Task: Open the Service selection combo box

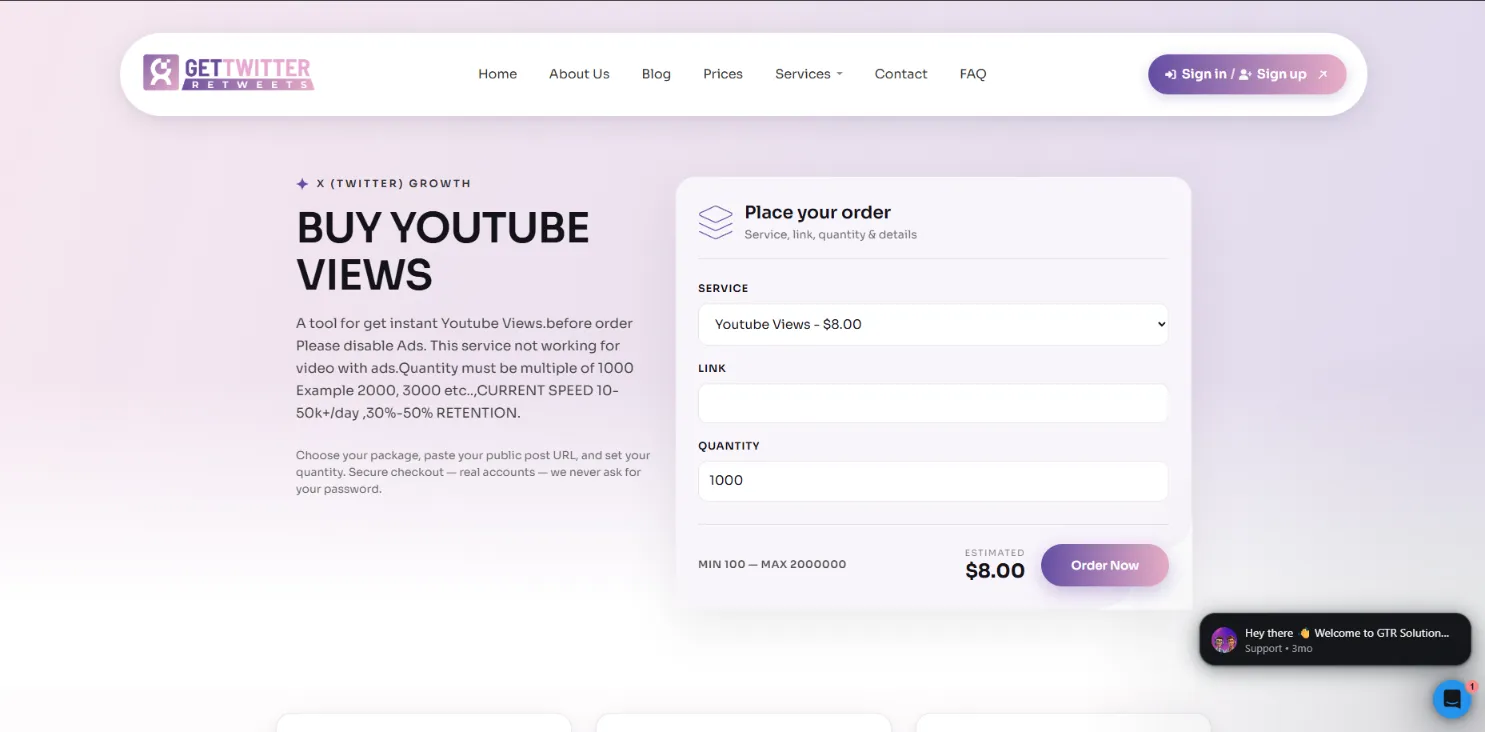Action: pos(932,324)
